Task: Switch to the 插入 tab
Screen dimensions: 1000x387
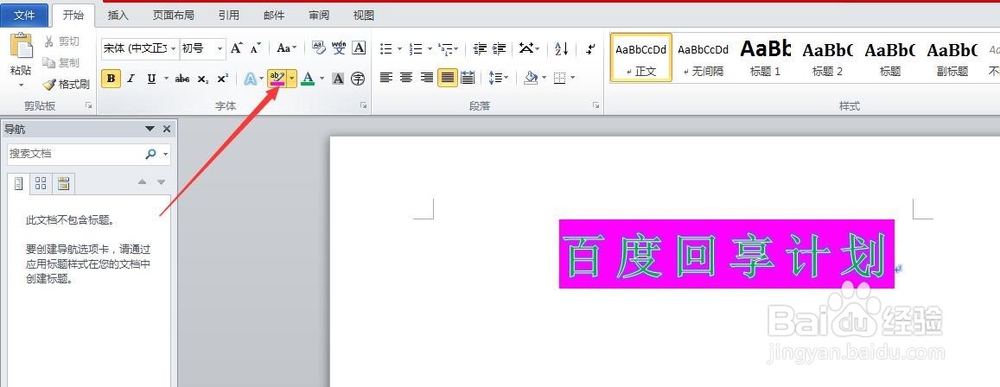Action: [x=118, y=15]
